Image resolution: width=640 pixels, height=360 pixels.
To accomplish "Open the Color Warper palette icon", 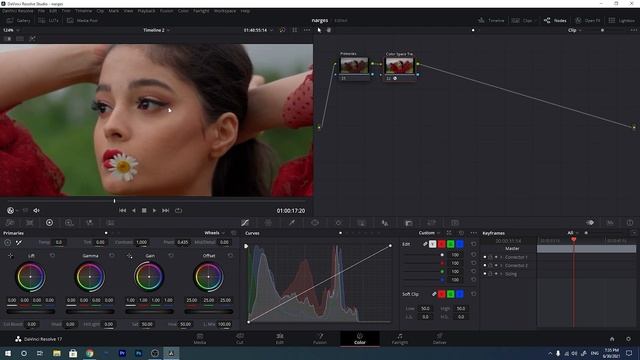I will 269,223.
